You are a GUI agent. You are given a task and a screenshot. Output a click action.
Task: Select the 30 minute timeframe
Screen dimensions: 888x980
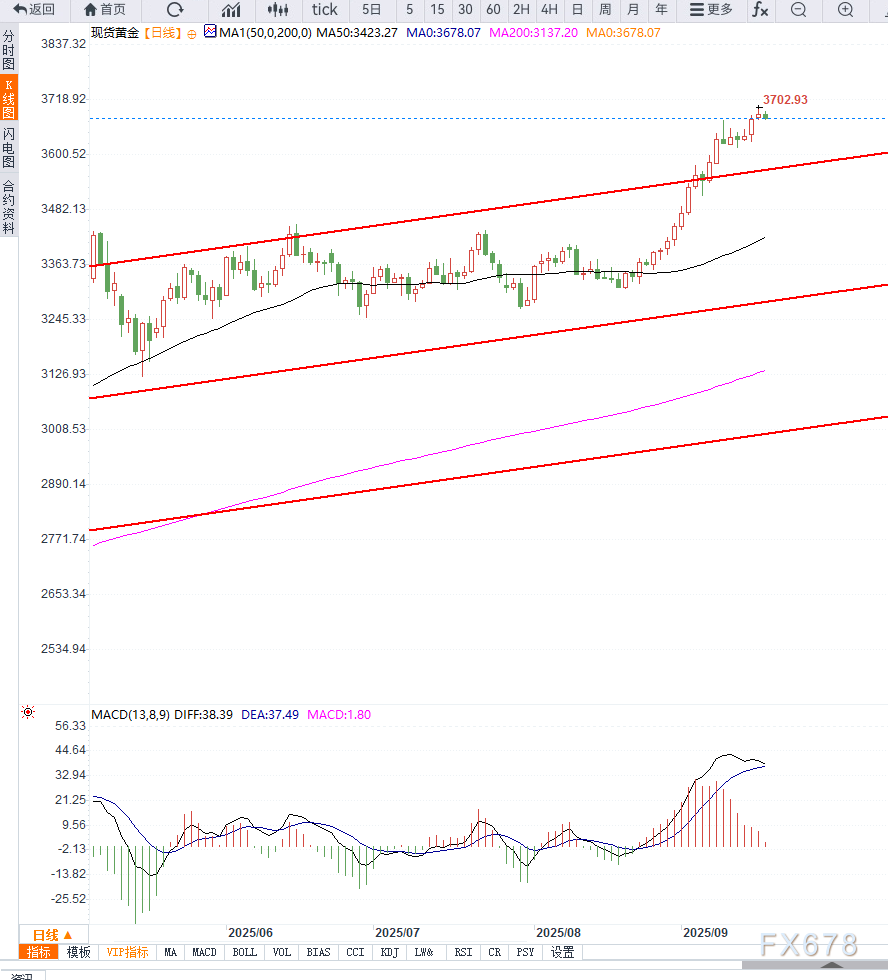click(465, 10)
